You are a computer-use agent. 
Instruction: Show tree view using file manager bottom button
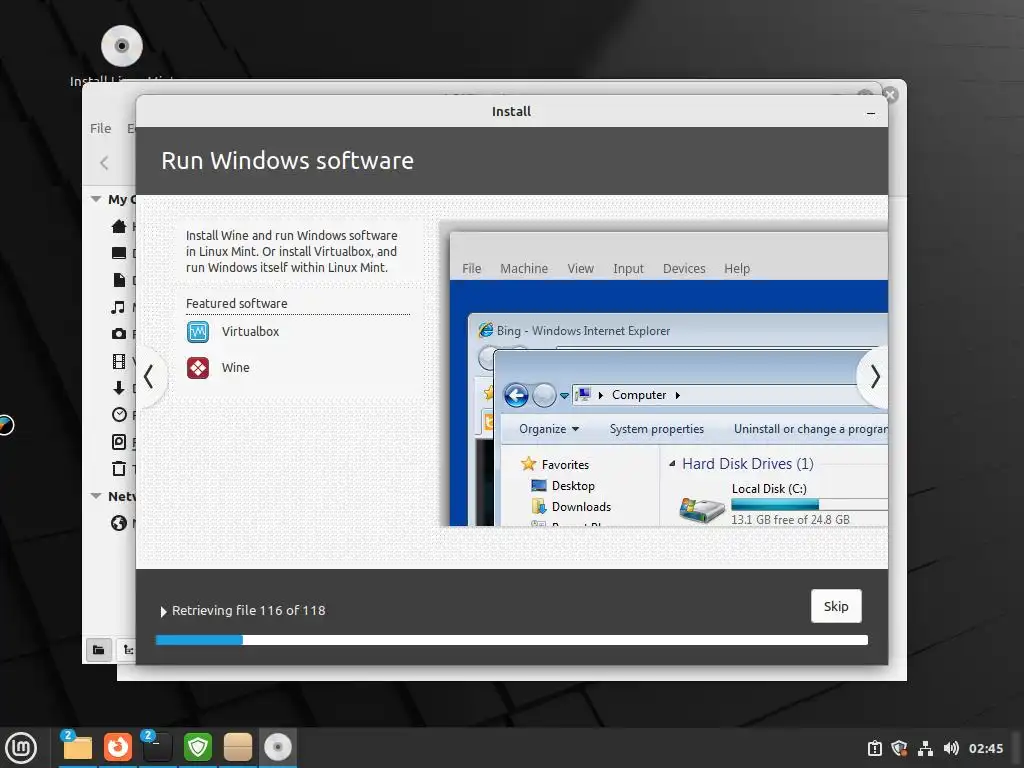pos(128,650)
